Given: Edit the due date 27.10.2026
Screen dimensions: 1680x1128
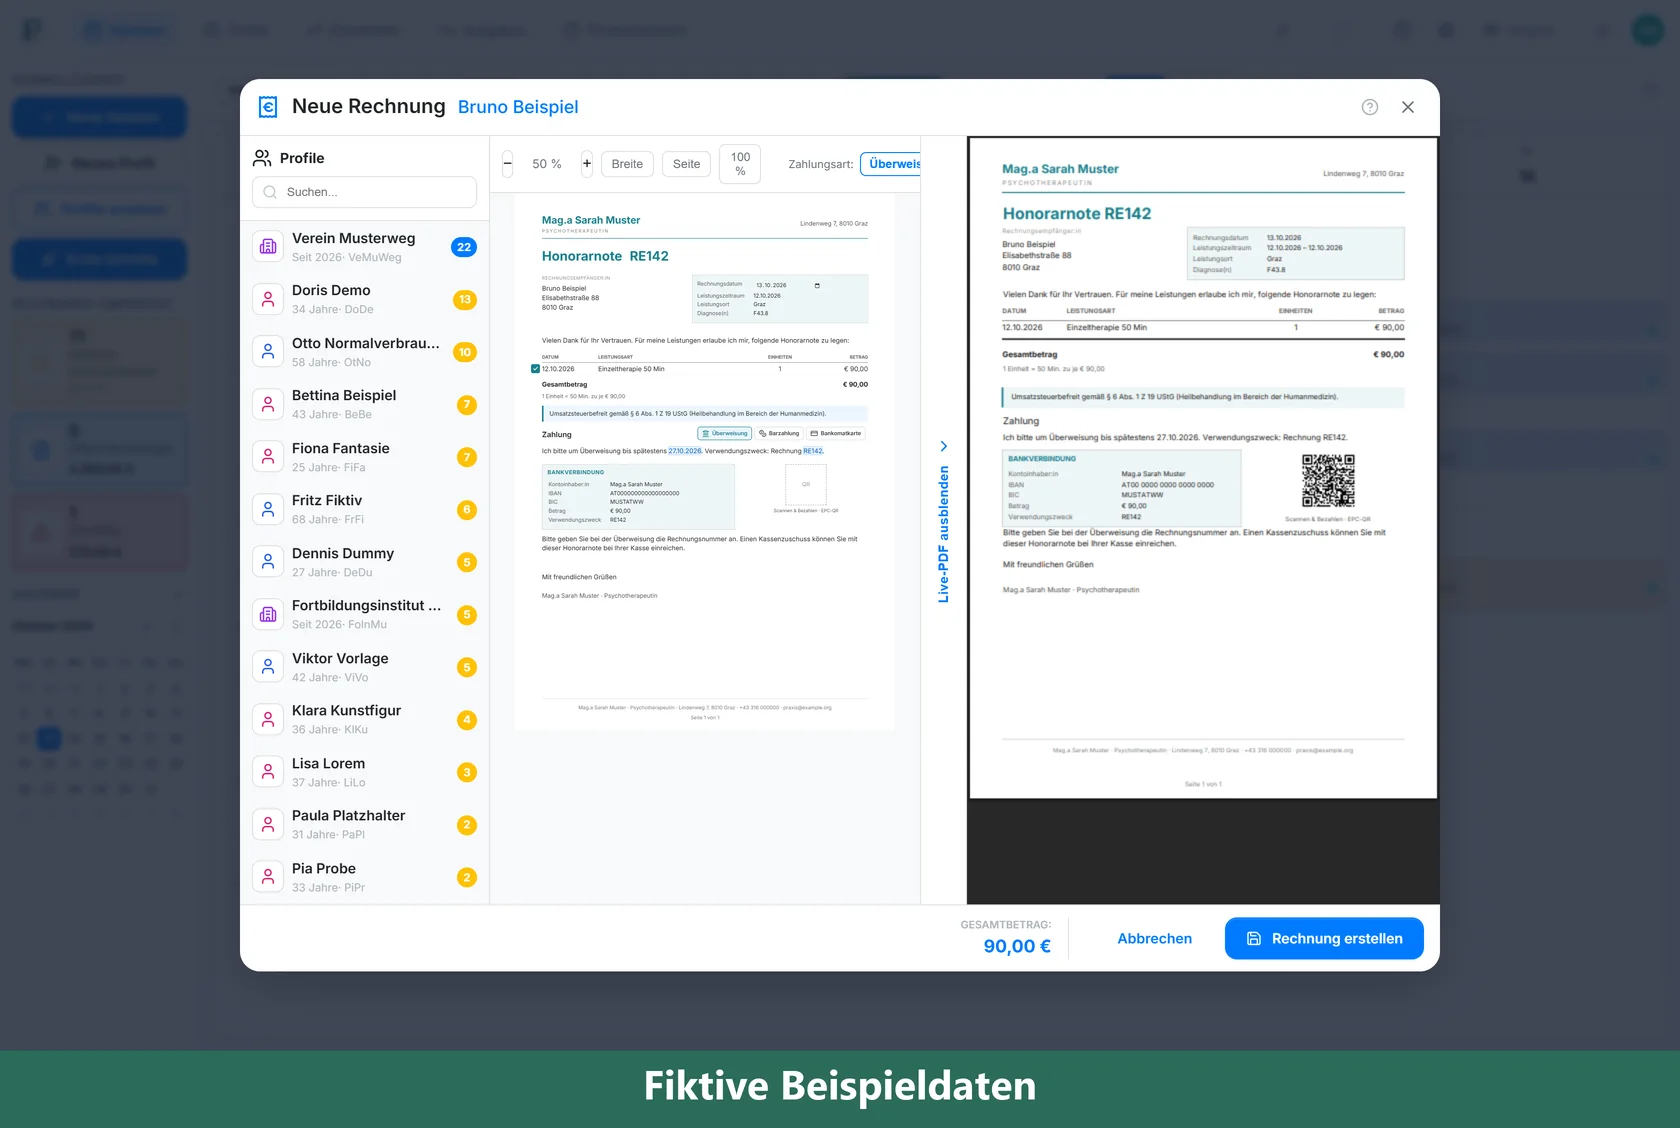Looking at the screenshot, I should pos(686,451).
